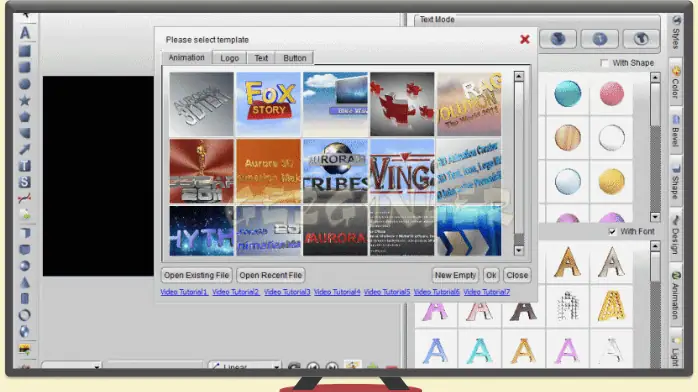Open Video Tutorial2 link
Viewport: 698px width, 392px height.
(x=235, y=292)
